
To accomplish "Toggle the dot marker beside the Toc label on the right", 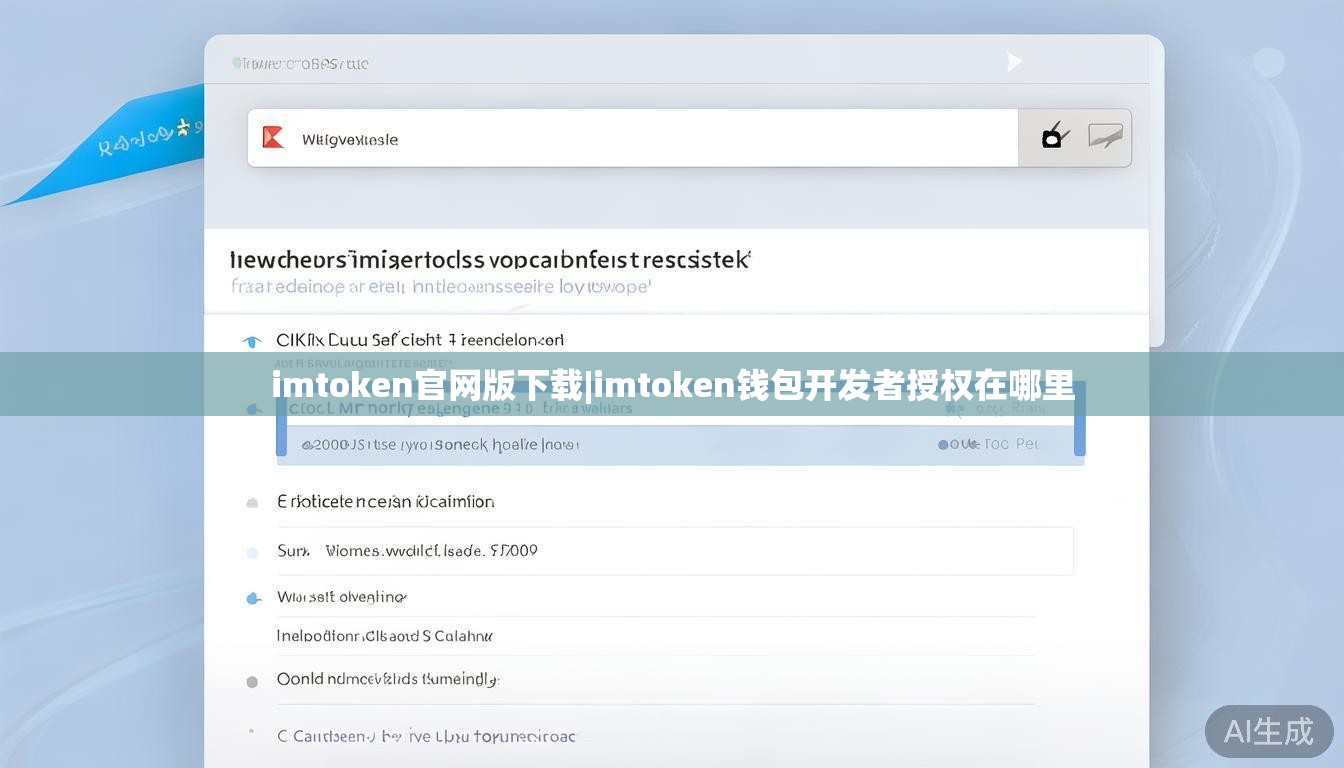I will pyautogui.click(x=942, y=444).
